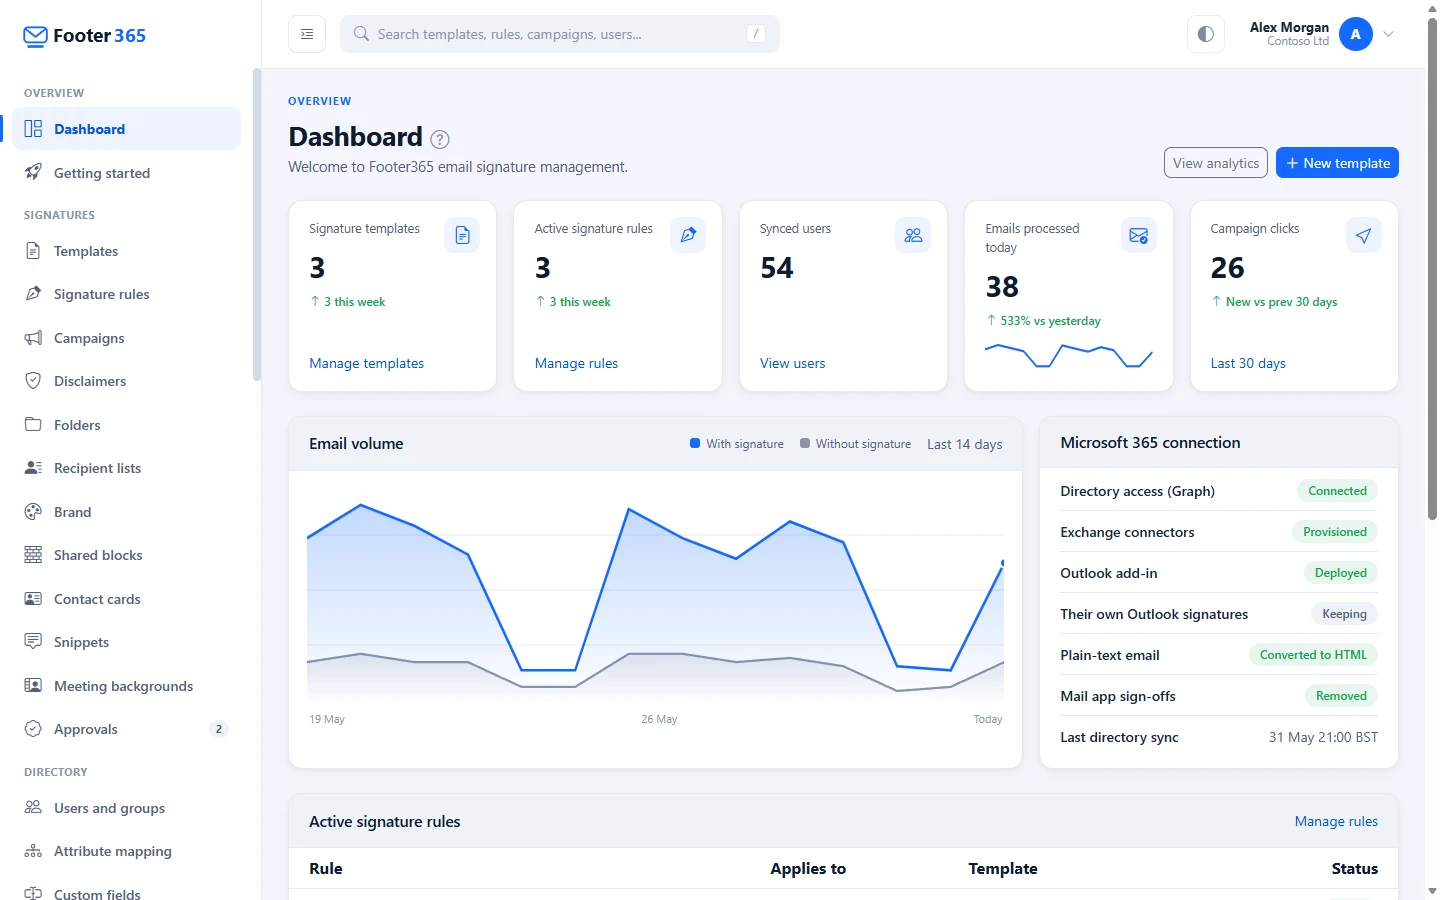
Task: Click the slash shortcut badge in the search box
Action: pyautogui.click(x=756, y=34)
